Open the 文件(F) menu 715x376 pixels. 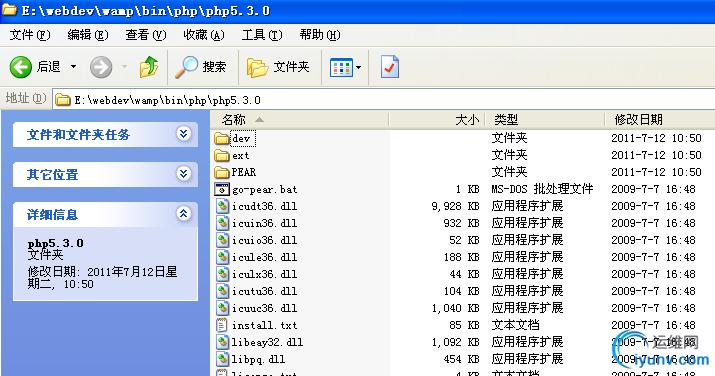tap(30, 35)
